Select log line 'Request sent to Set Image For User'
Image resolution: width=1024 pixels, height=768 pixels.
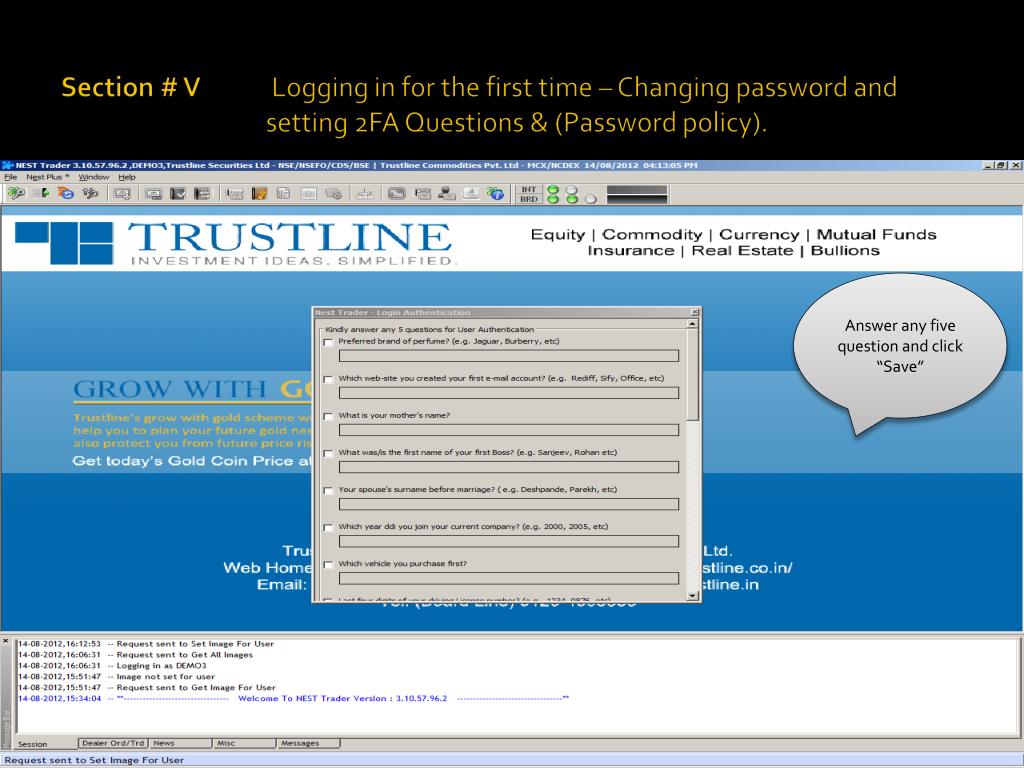point(146,644)
